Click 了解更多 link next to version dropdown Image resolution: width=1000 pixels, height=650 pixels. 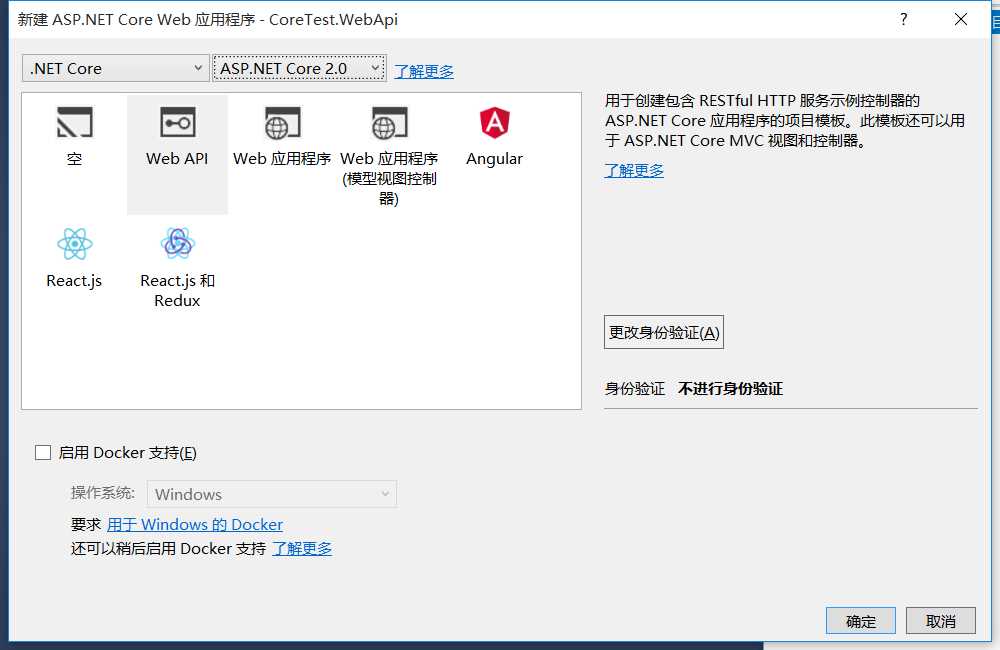click(424, 71)
